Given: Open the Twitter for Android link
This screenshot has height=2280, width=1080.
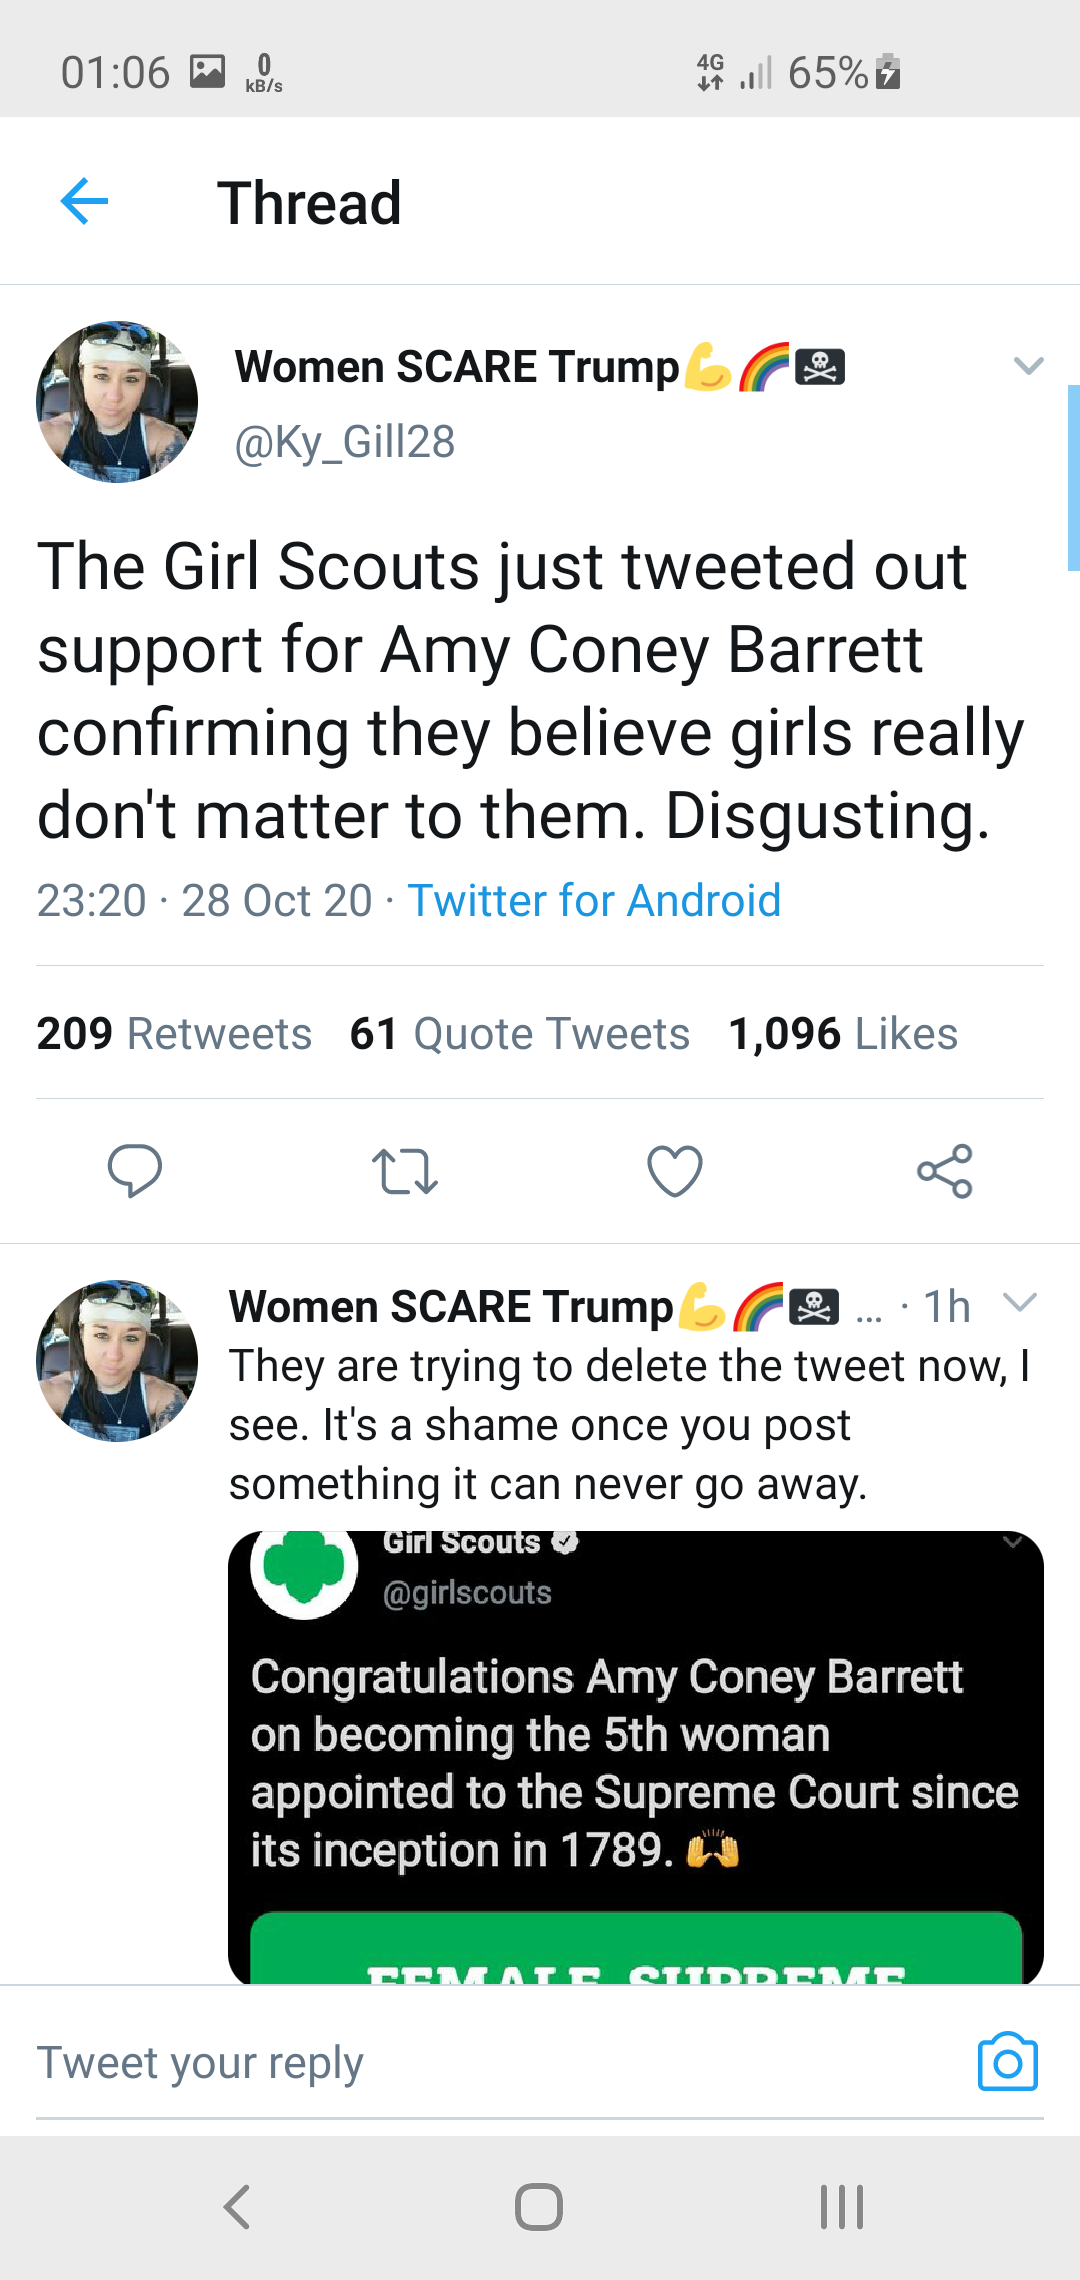Looking at the screenshot, I should pos(594,901).
